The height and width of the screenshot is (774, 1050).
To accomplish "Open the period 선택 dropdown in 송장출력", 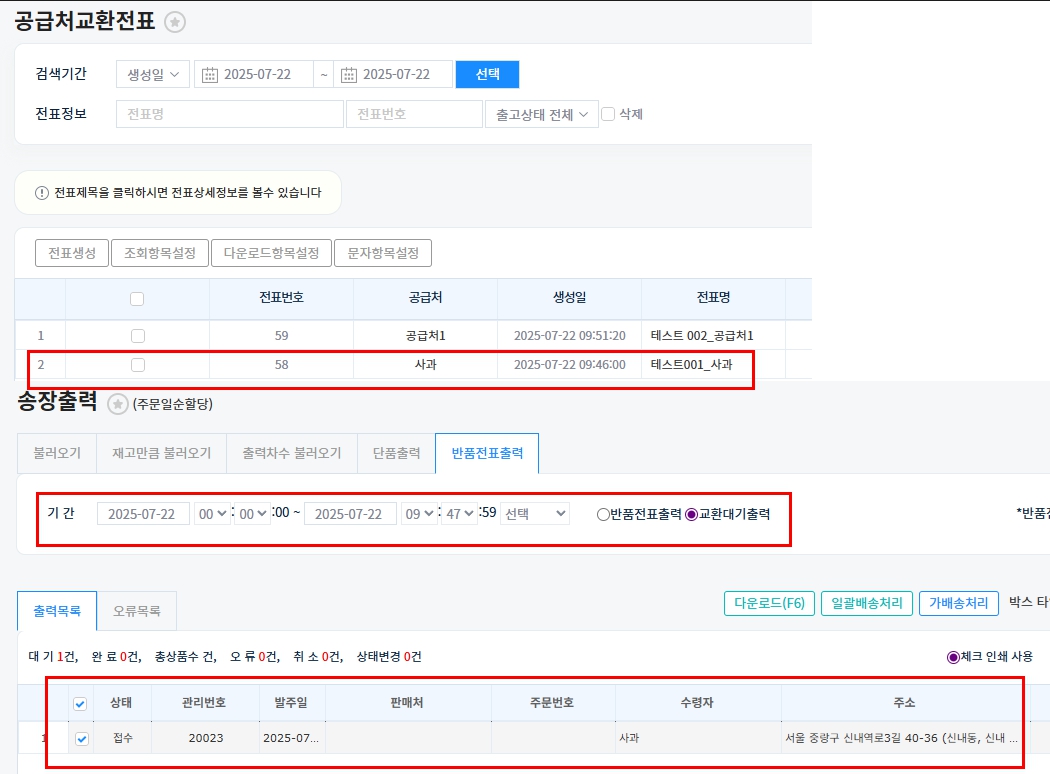I will (535, 514).
